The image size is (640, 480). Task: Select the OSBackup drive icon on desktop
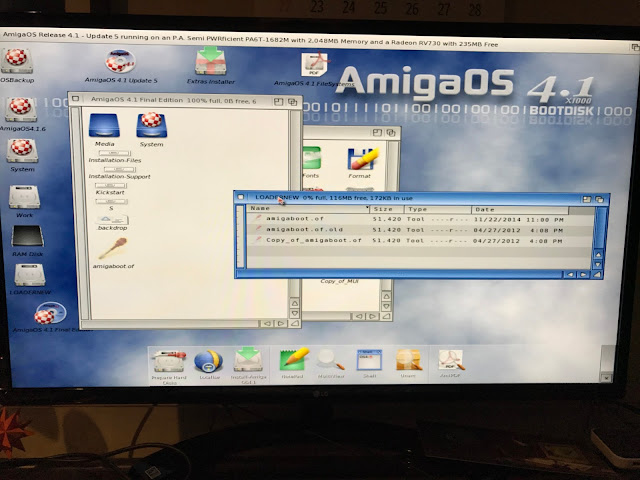[16, 61]
